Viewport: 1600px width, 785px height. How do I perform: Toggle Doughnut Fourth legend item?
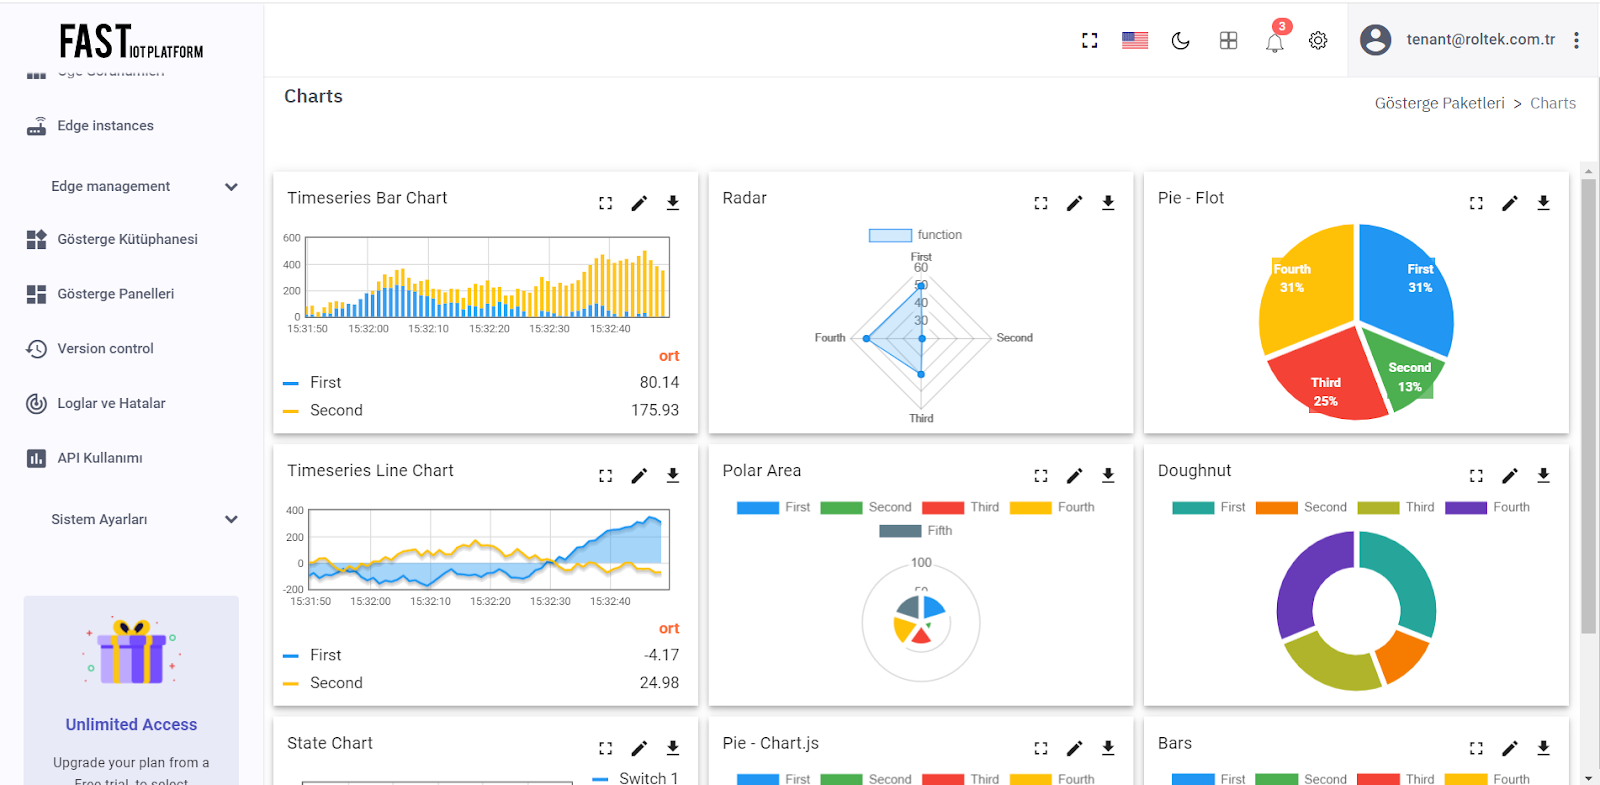1487,508
